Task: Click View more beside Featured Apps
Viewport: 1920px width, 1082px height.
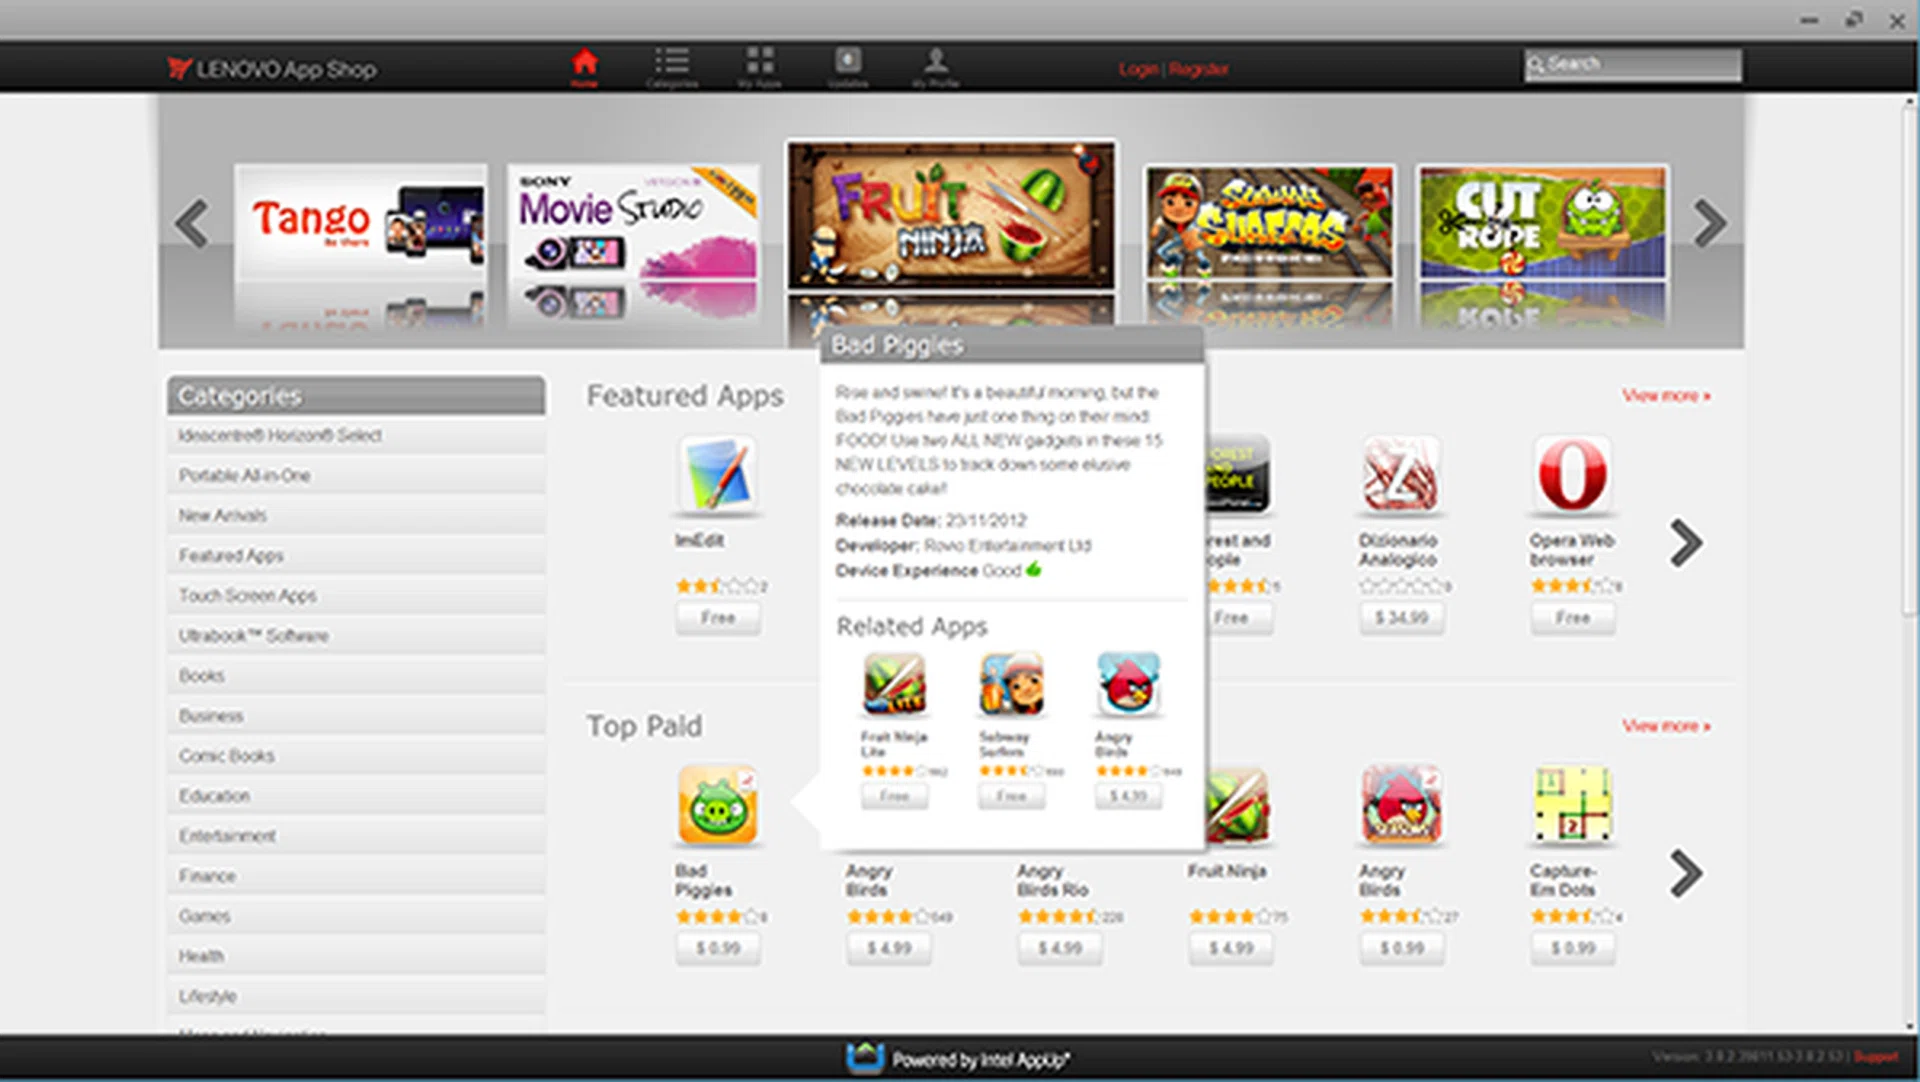Action: pyautogui.click(x=1665, y=396)
